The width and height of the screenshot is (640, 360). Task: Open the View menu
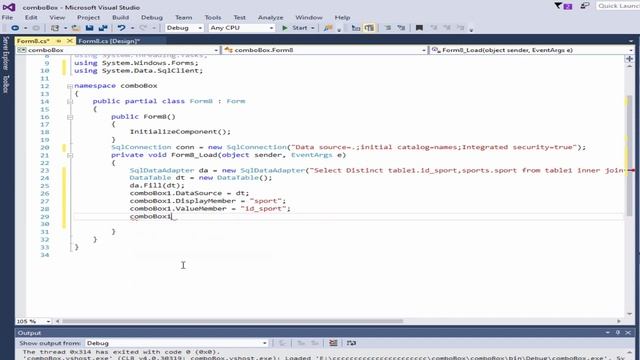point(57,18)
